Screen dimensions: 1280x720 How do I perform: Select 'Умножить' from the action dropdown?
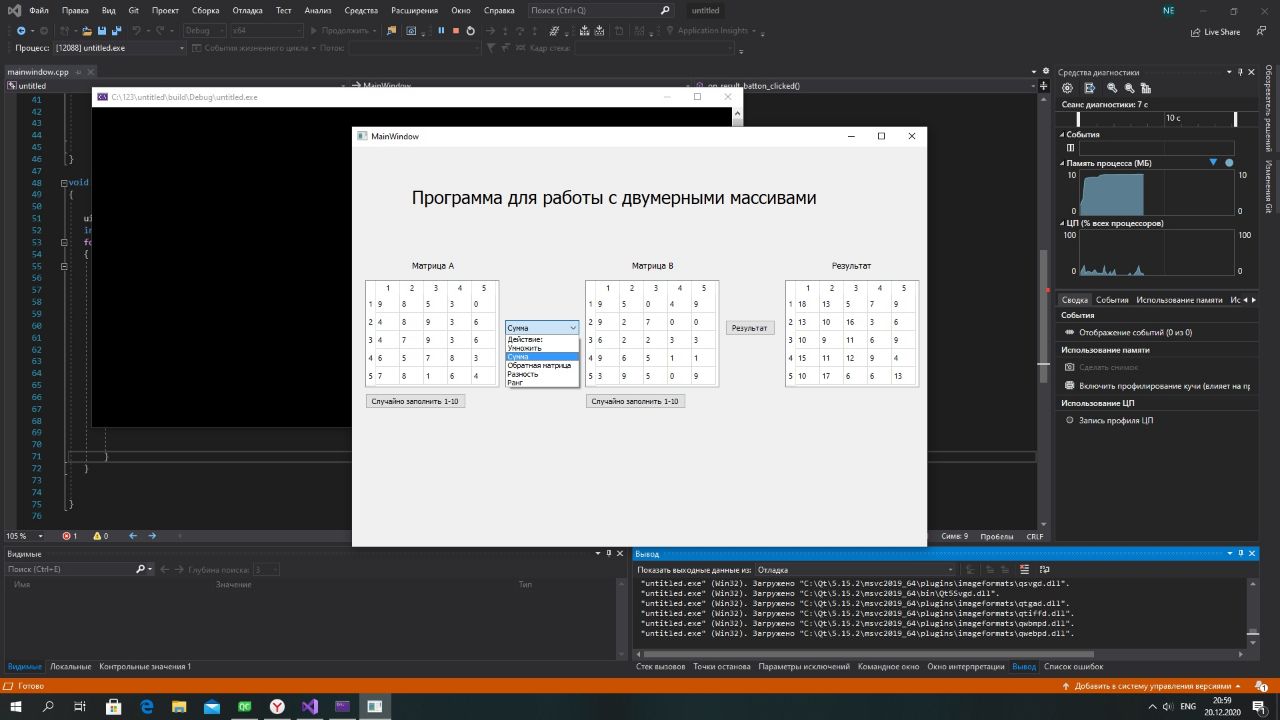tap(524, 348)
